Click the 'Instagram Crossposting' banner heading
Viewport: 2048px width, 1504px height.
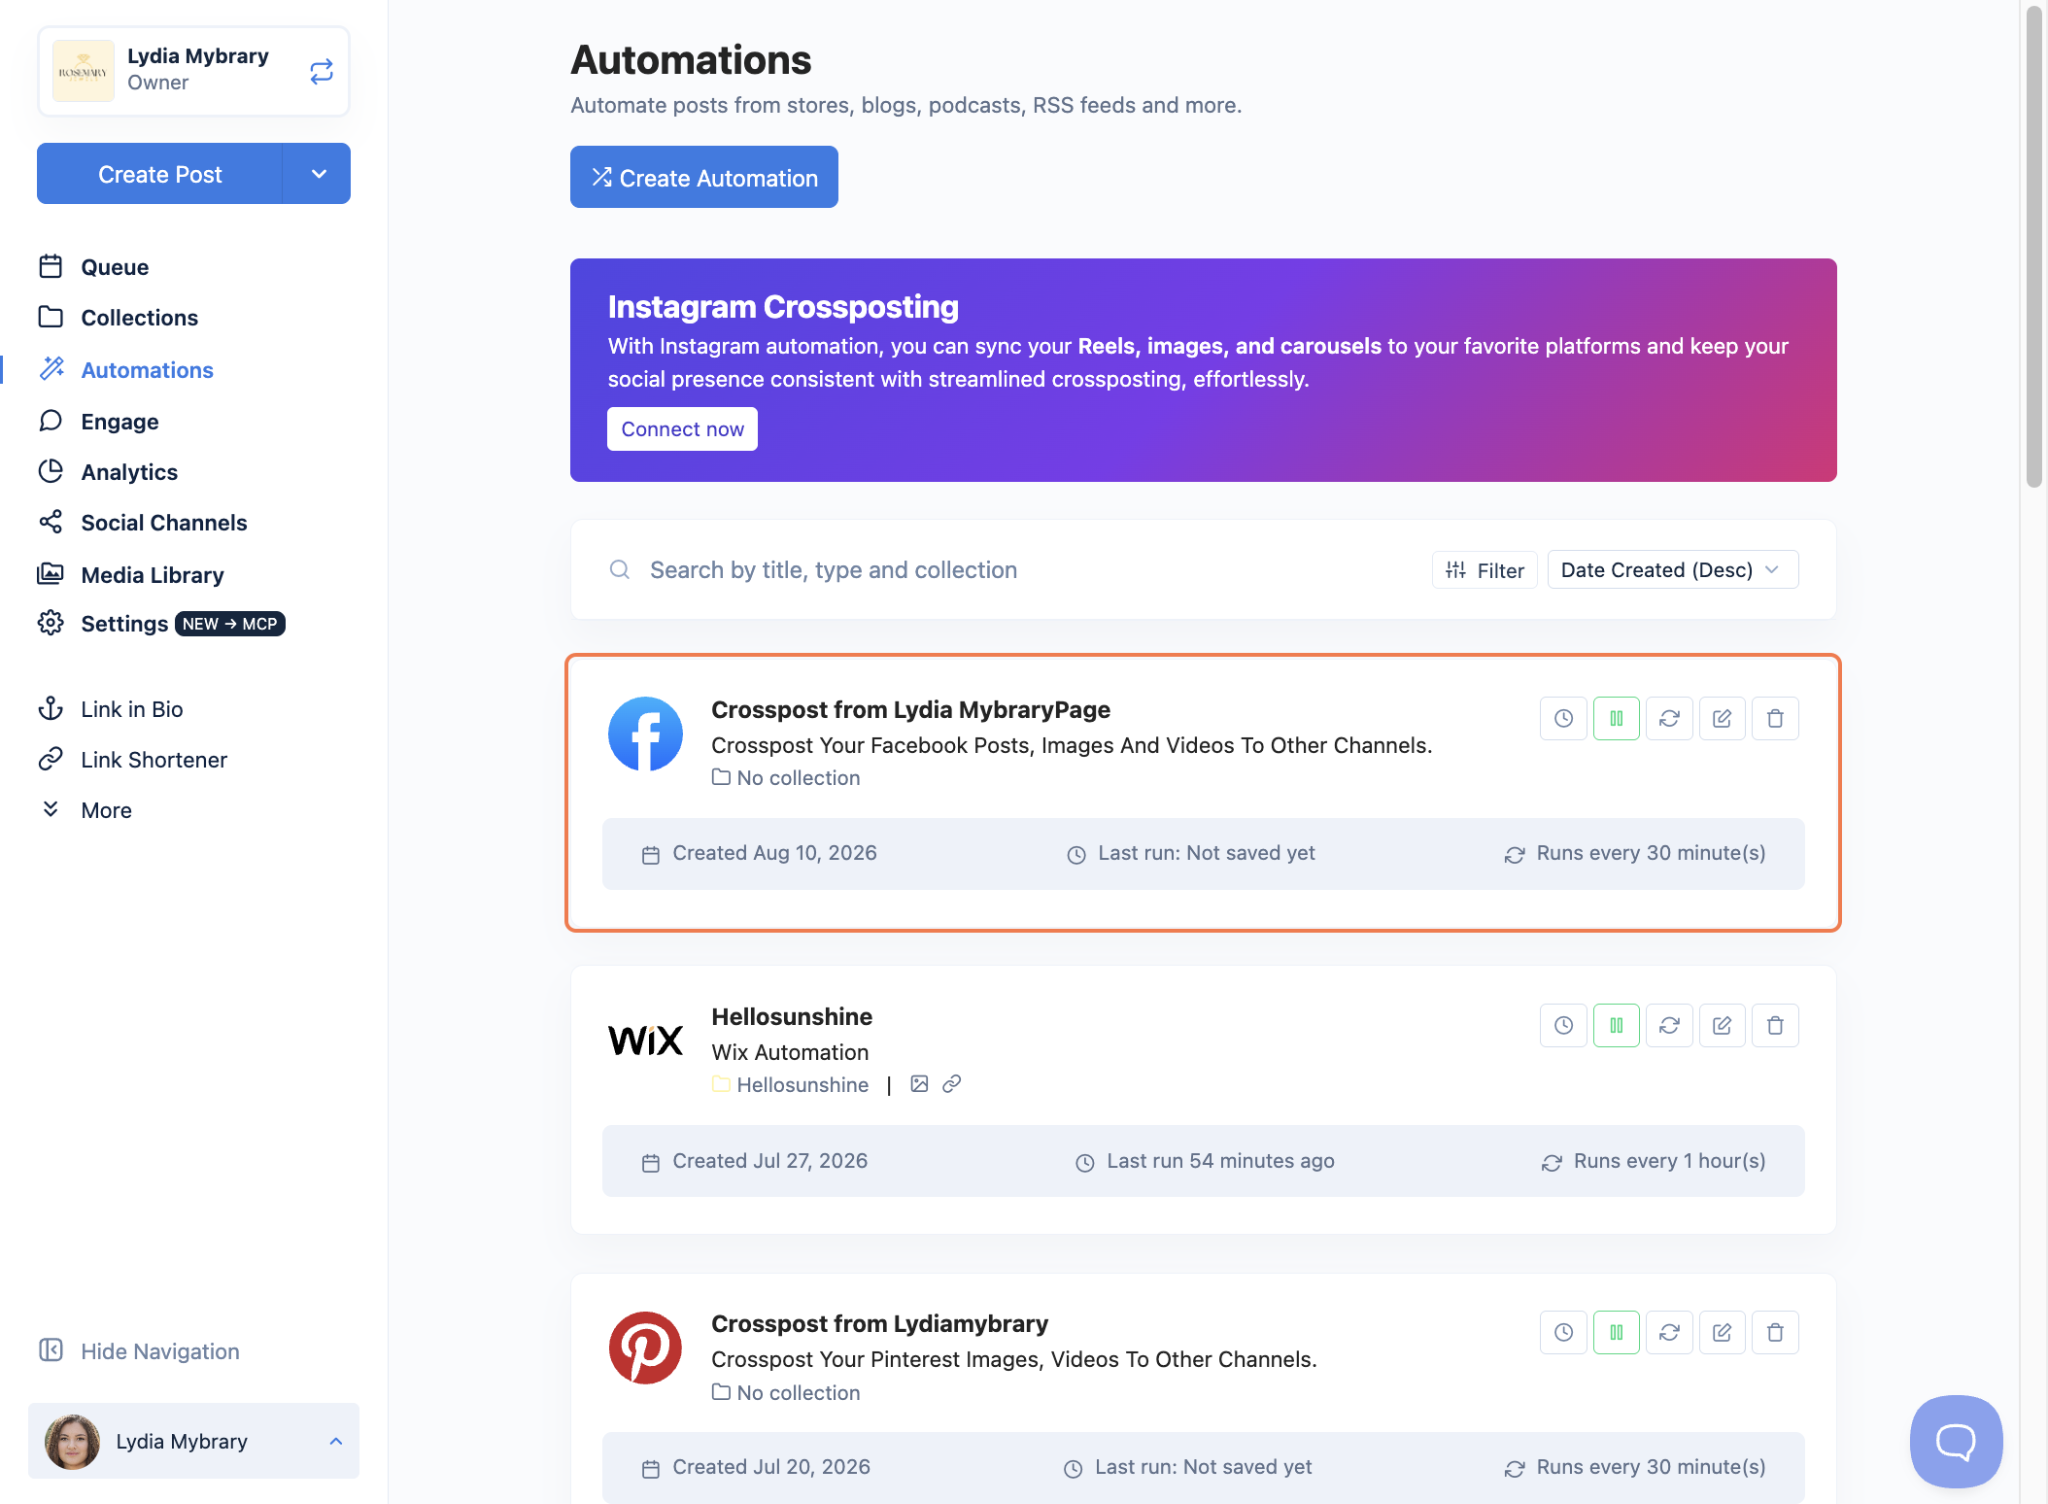pos(783,306)
